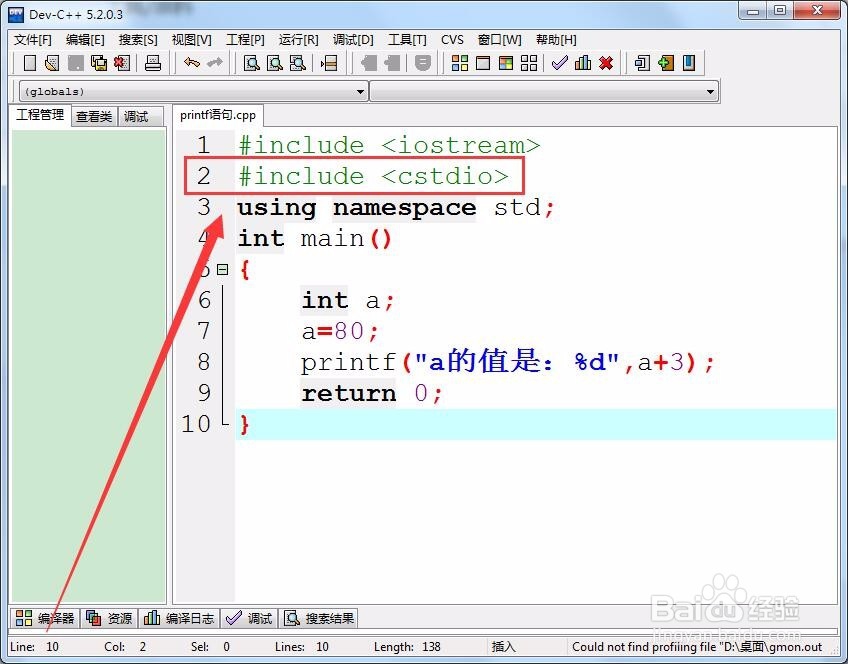Click the Rebuild All icon
Screen dimensions: 848x664
pos(529,63)
